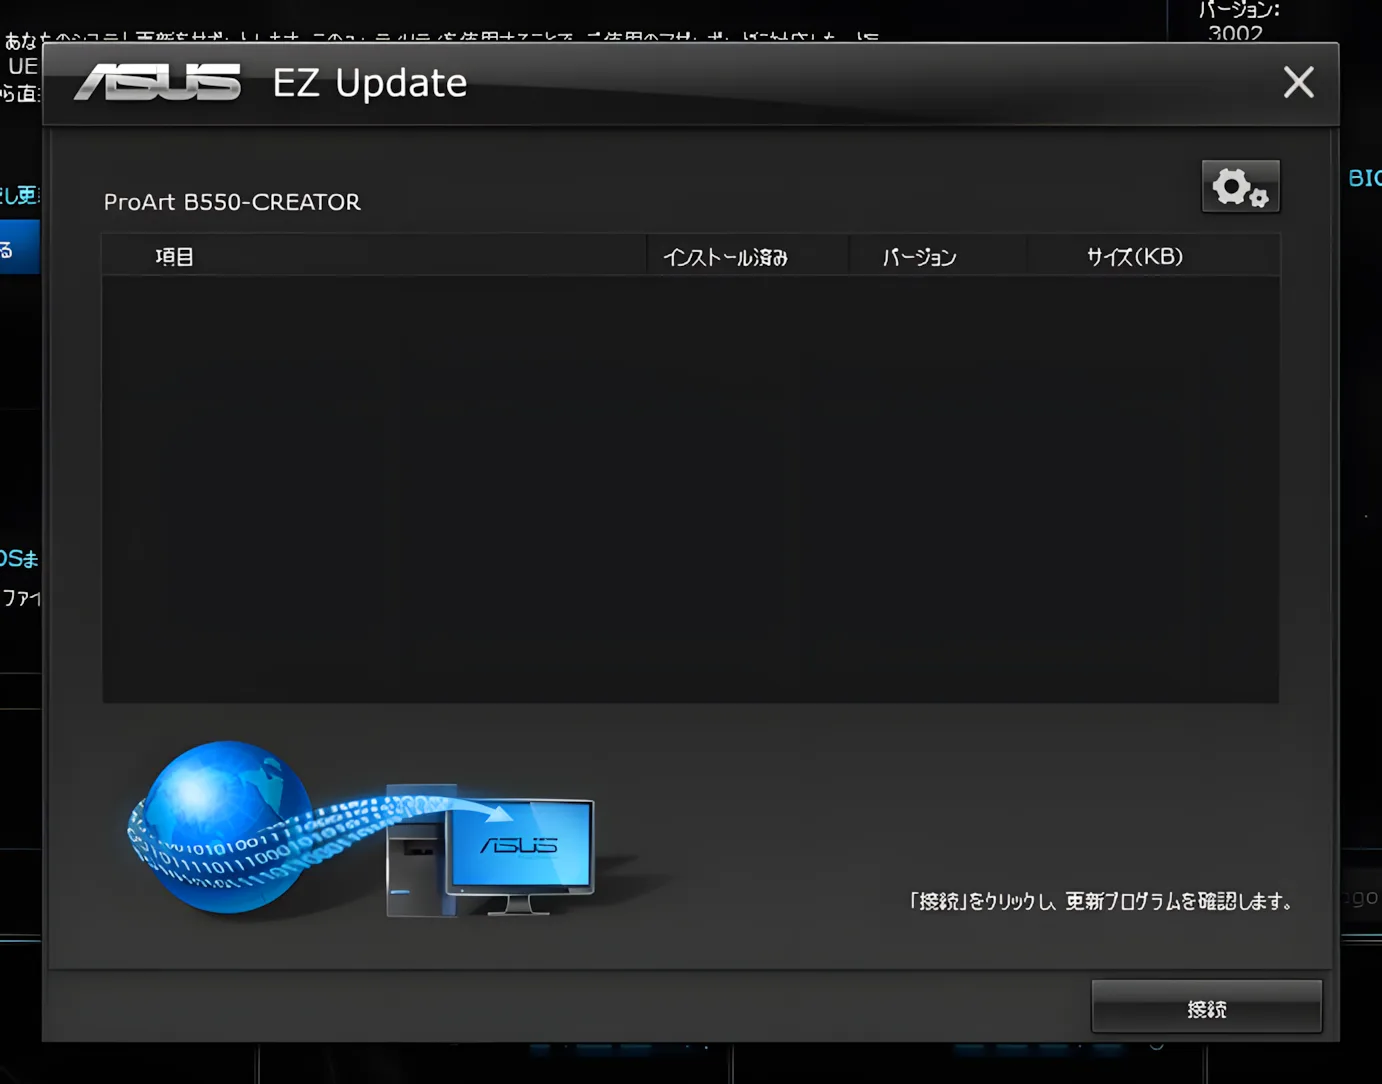Click the 接続 instruction hint text

pos(1100,900)
